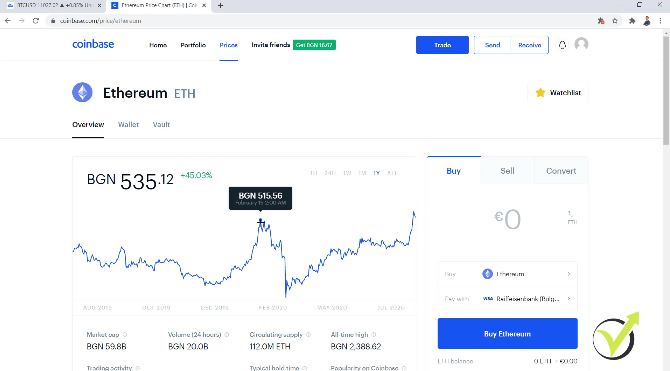Viewport: 670px width, 371px height.
Task: Set chart range to 24H
Action: click(x=329, y=173)
